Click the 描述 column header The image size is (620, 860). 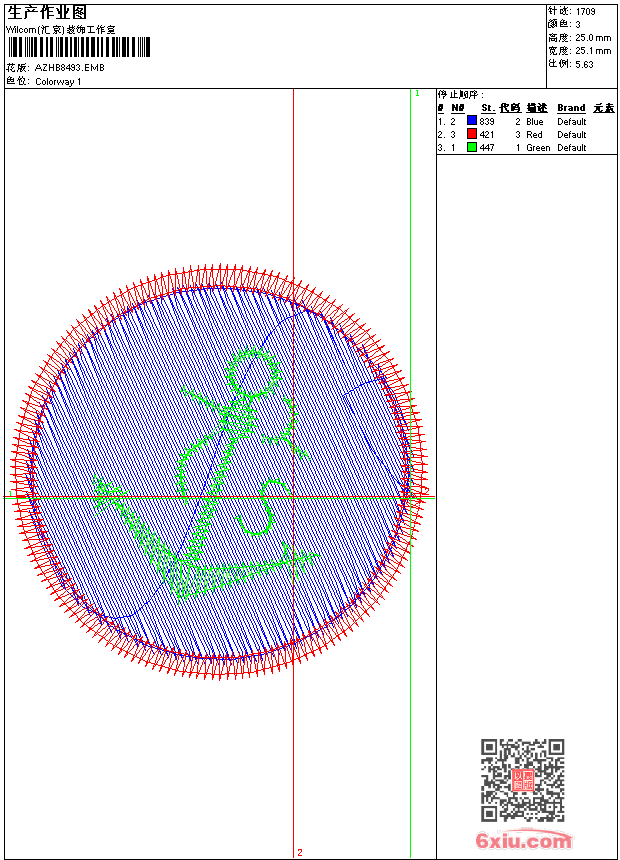point(537,108)
